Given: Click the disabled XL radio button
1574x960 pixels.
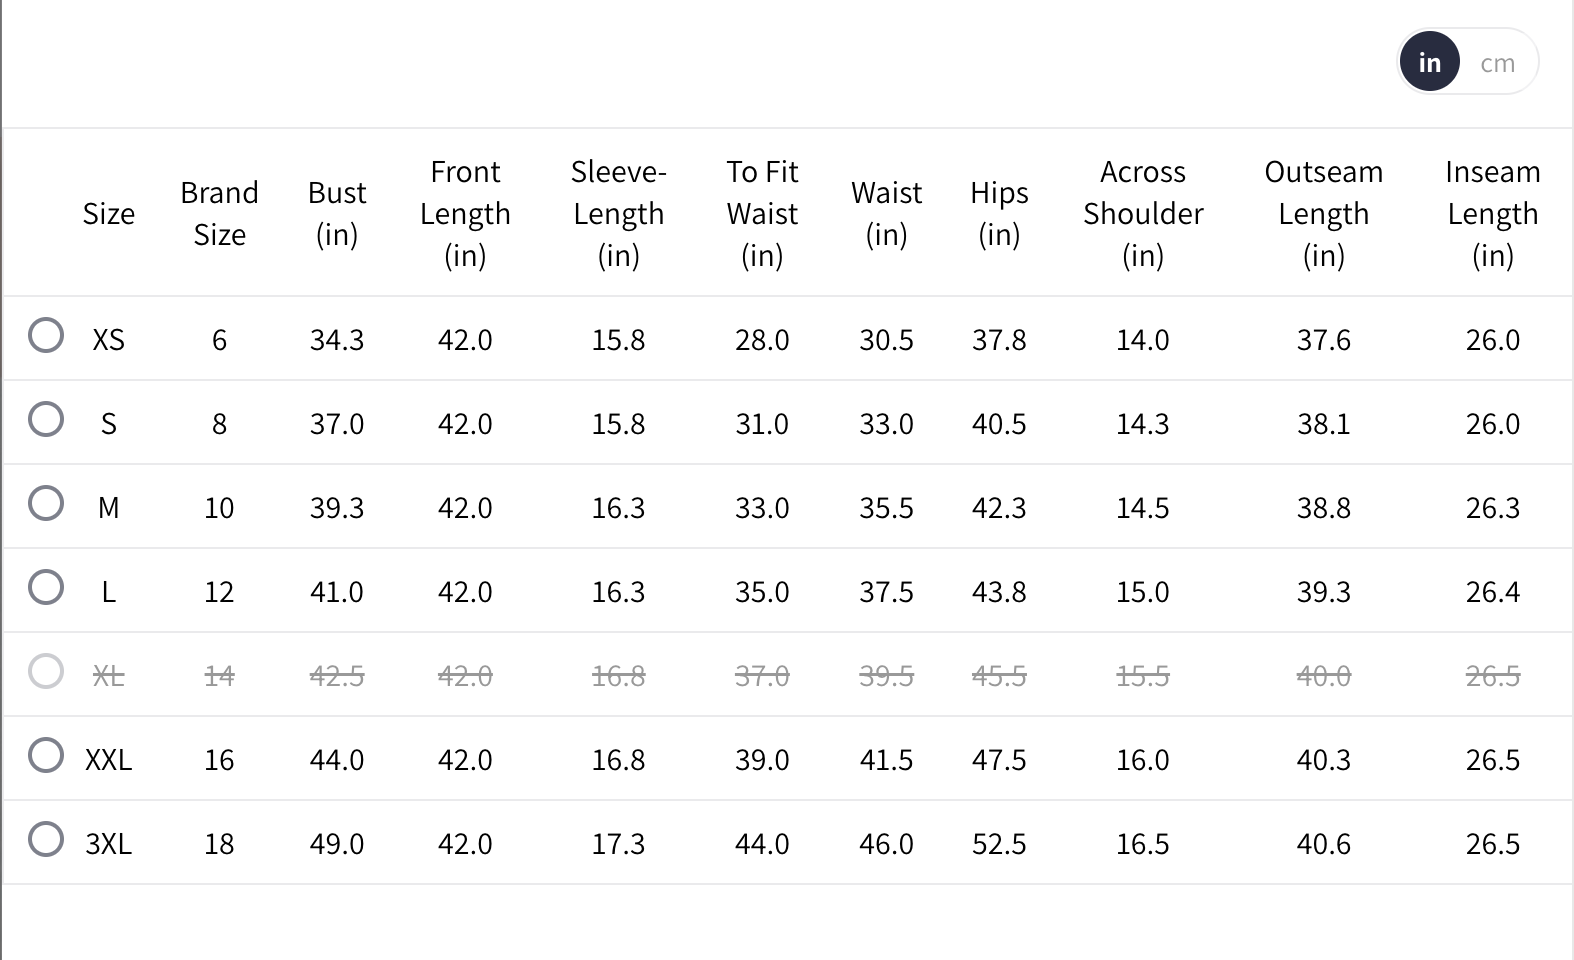Looking at the screenshot, I should pos(46,672).
